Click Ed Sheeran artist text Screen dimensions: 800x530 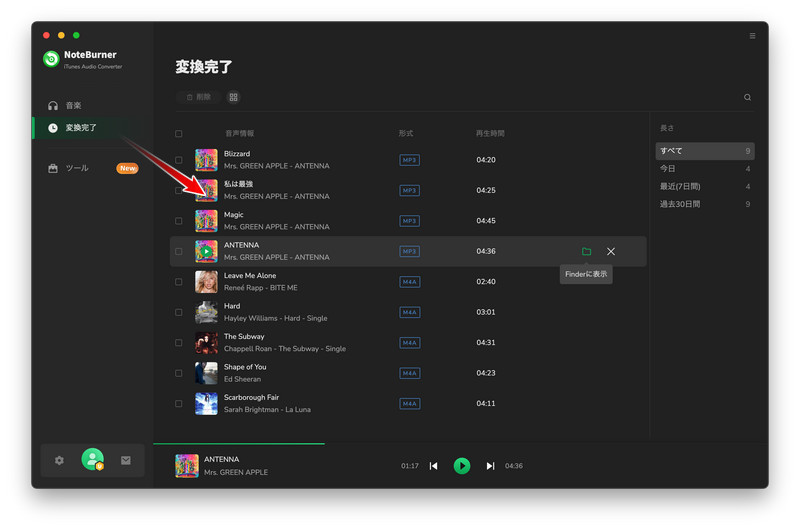(242, 379)
